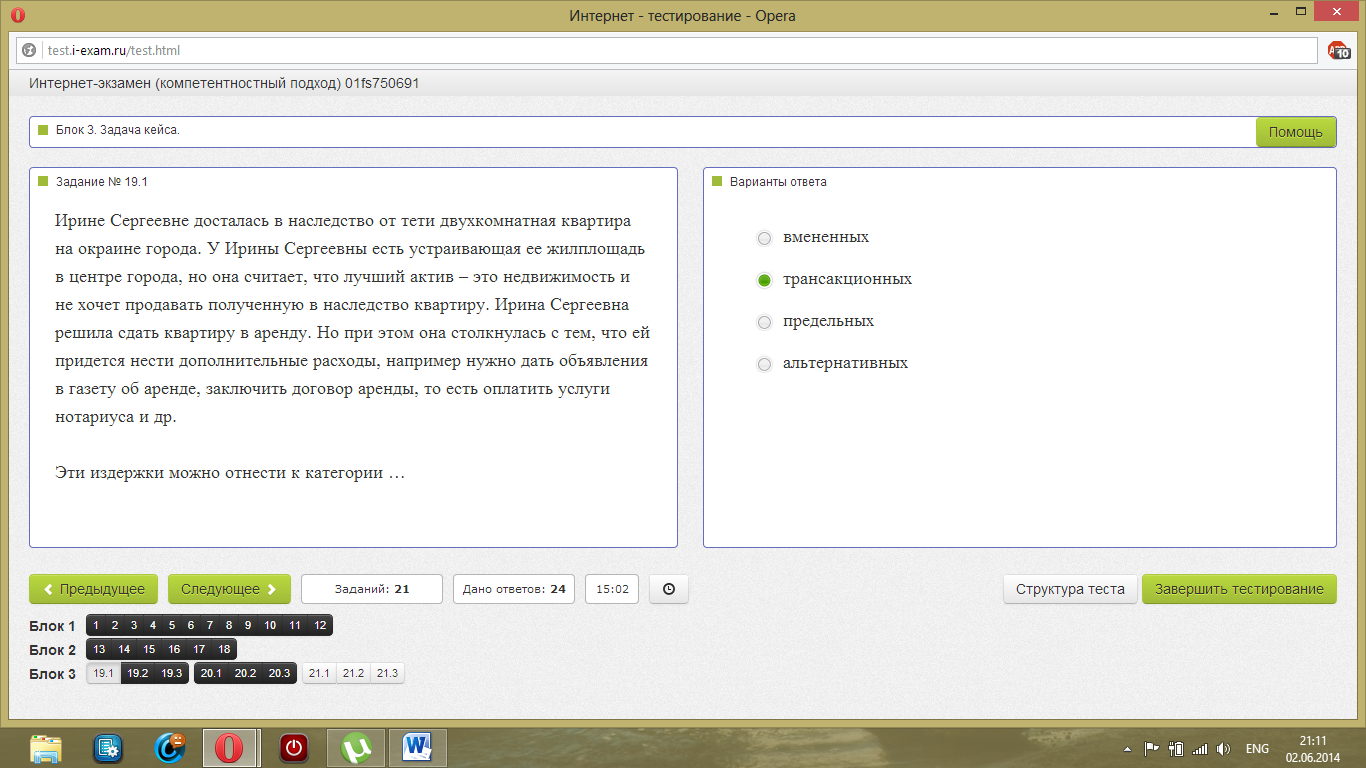Screen dimensions: 1366x768
Task: Click the Заданий: 21 counter
Action: (x=372, y=589)
